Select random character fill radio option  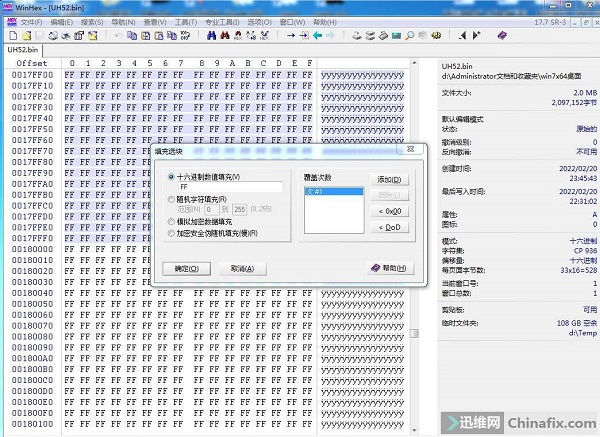coord(171,200)
